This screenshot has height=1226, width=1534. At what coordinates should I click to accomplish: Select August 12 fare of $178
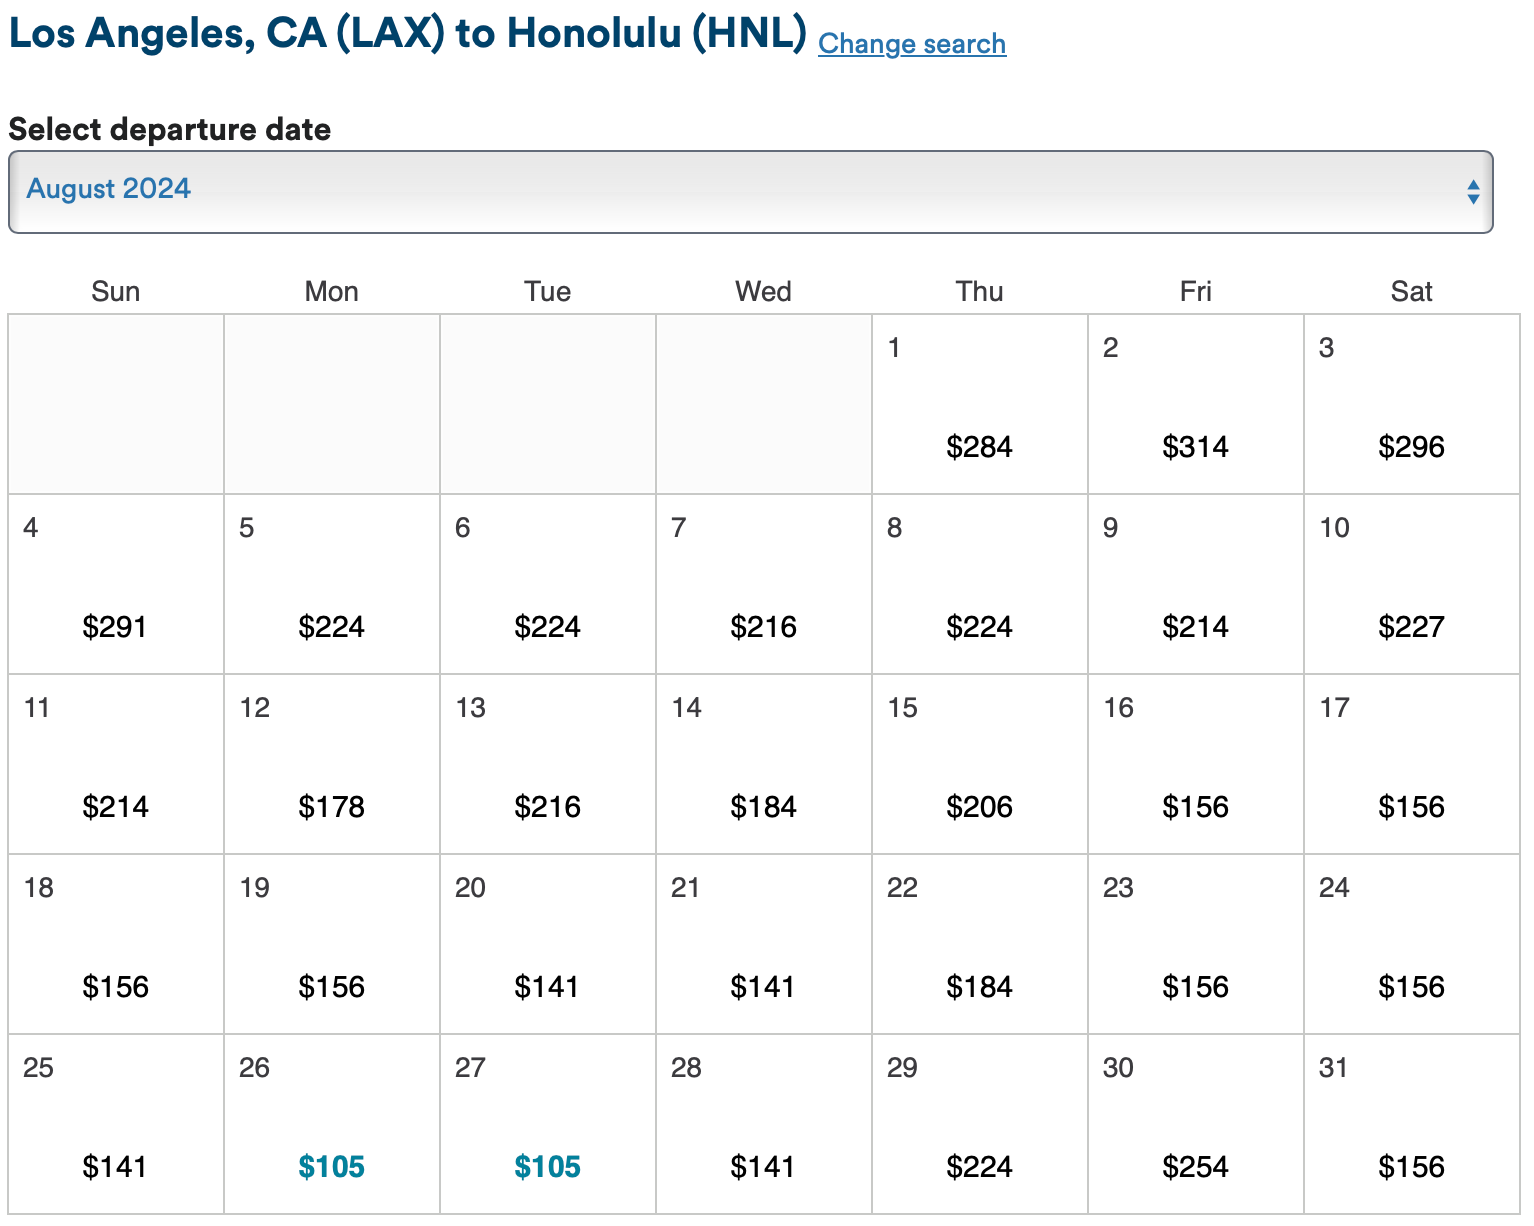tap(331, 806)
